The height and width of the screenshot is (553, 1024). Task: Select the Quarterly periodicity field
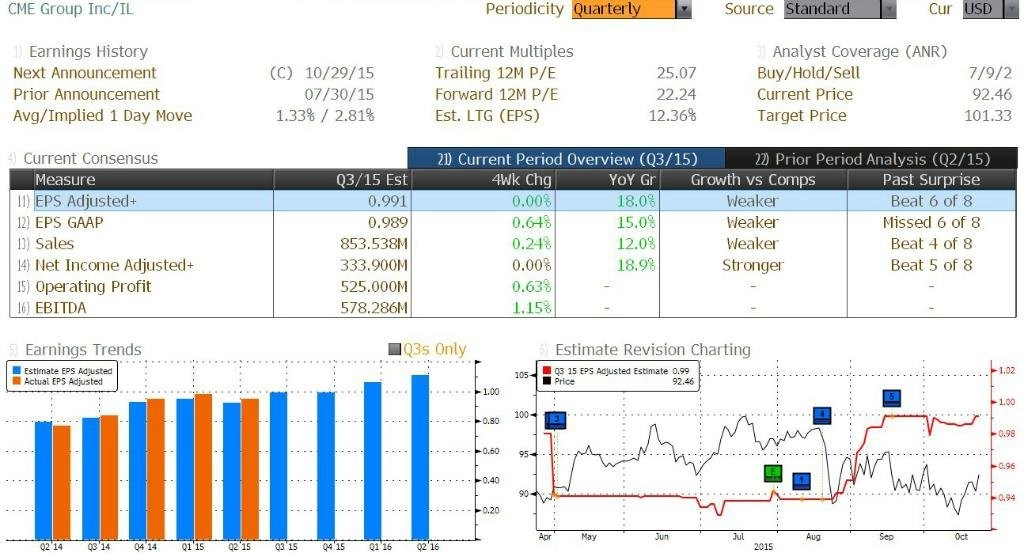(624, 9)
